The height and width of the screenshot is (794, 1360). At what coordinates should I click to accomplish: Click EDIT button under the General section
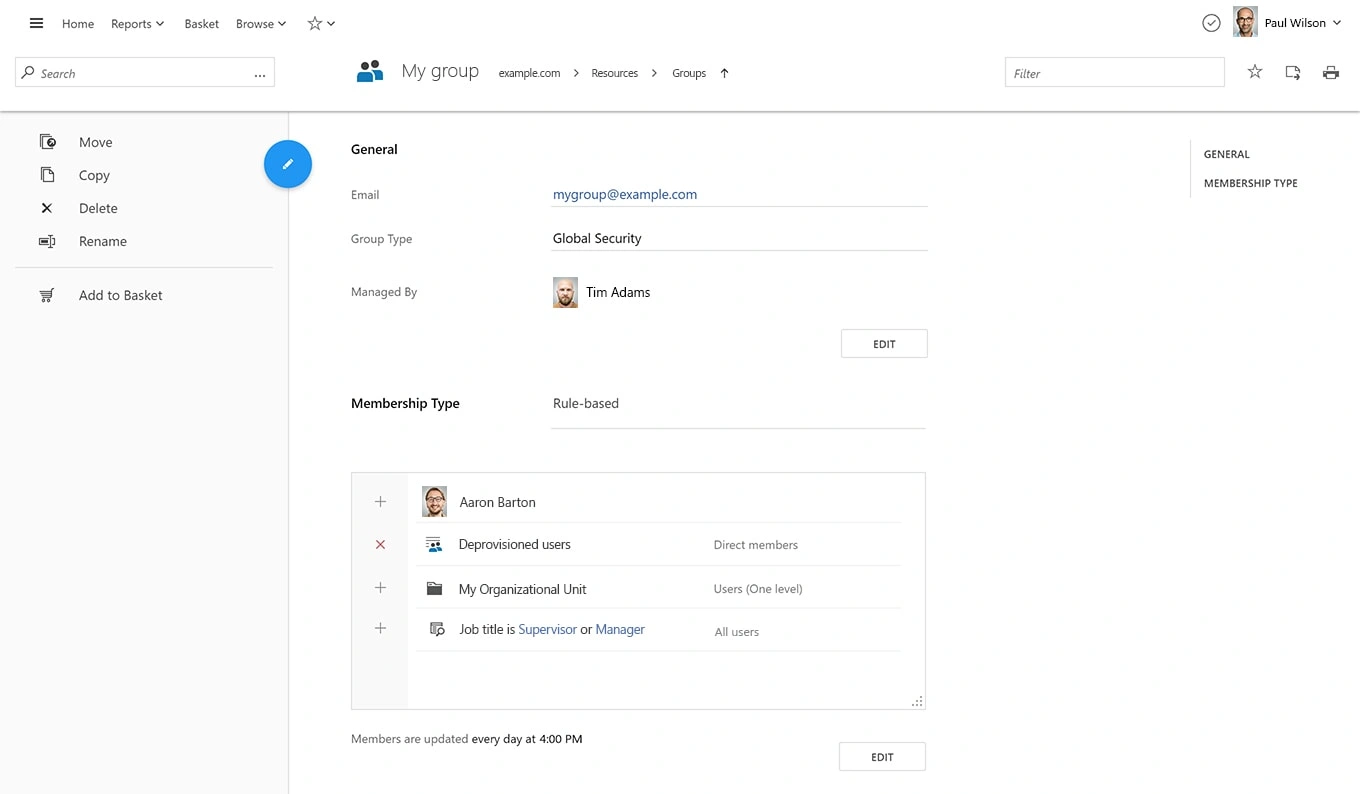pyautogui.click(x=884, y=344)
